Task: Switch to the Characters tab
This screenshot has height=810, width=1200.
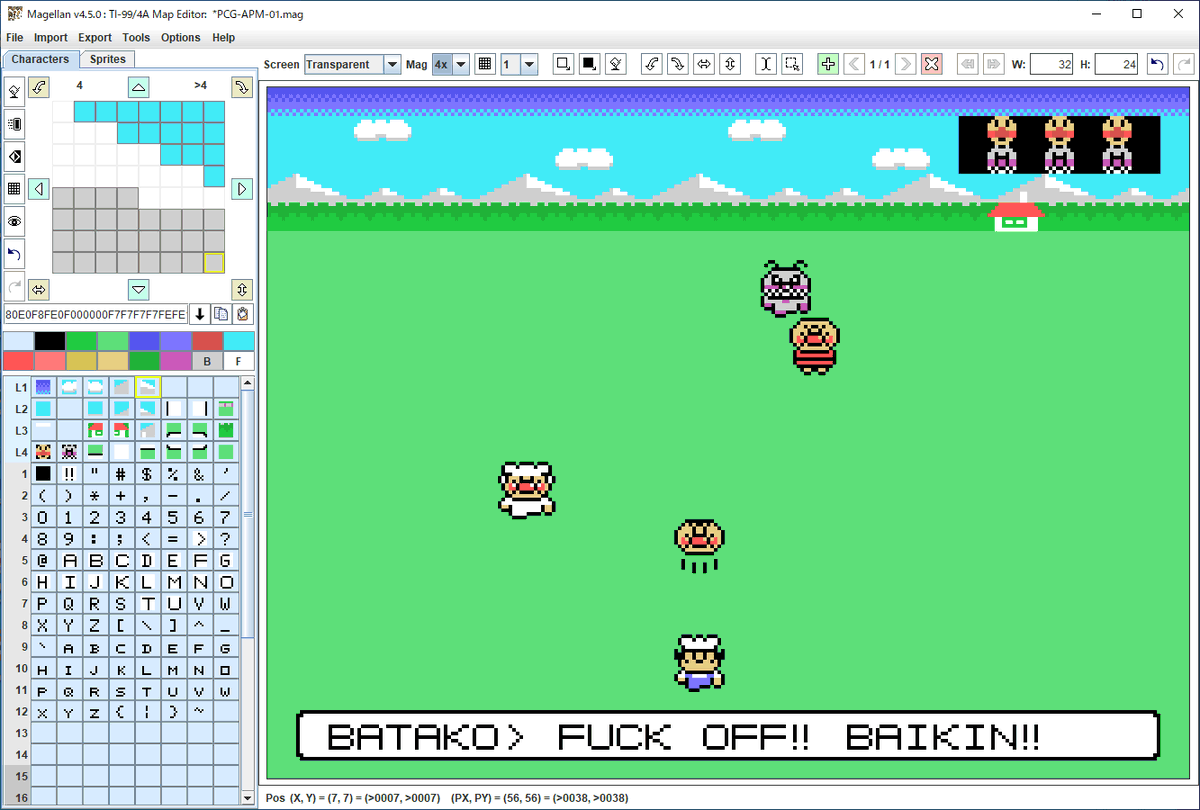Action: click(x=40, y=59)
